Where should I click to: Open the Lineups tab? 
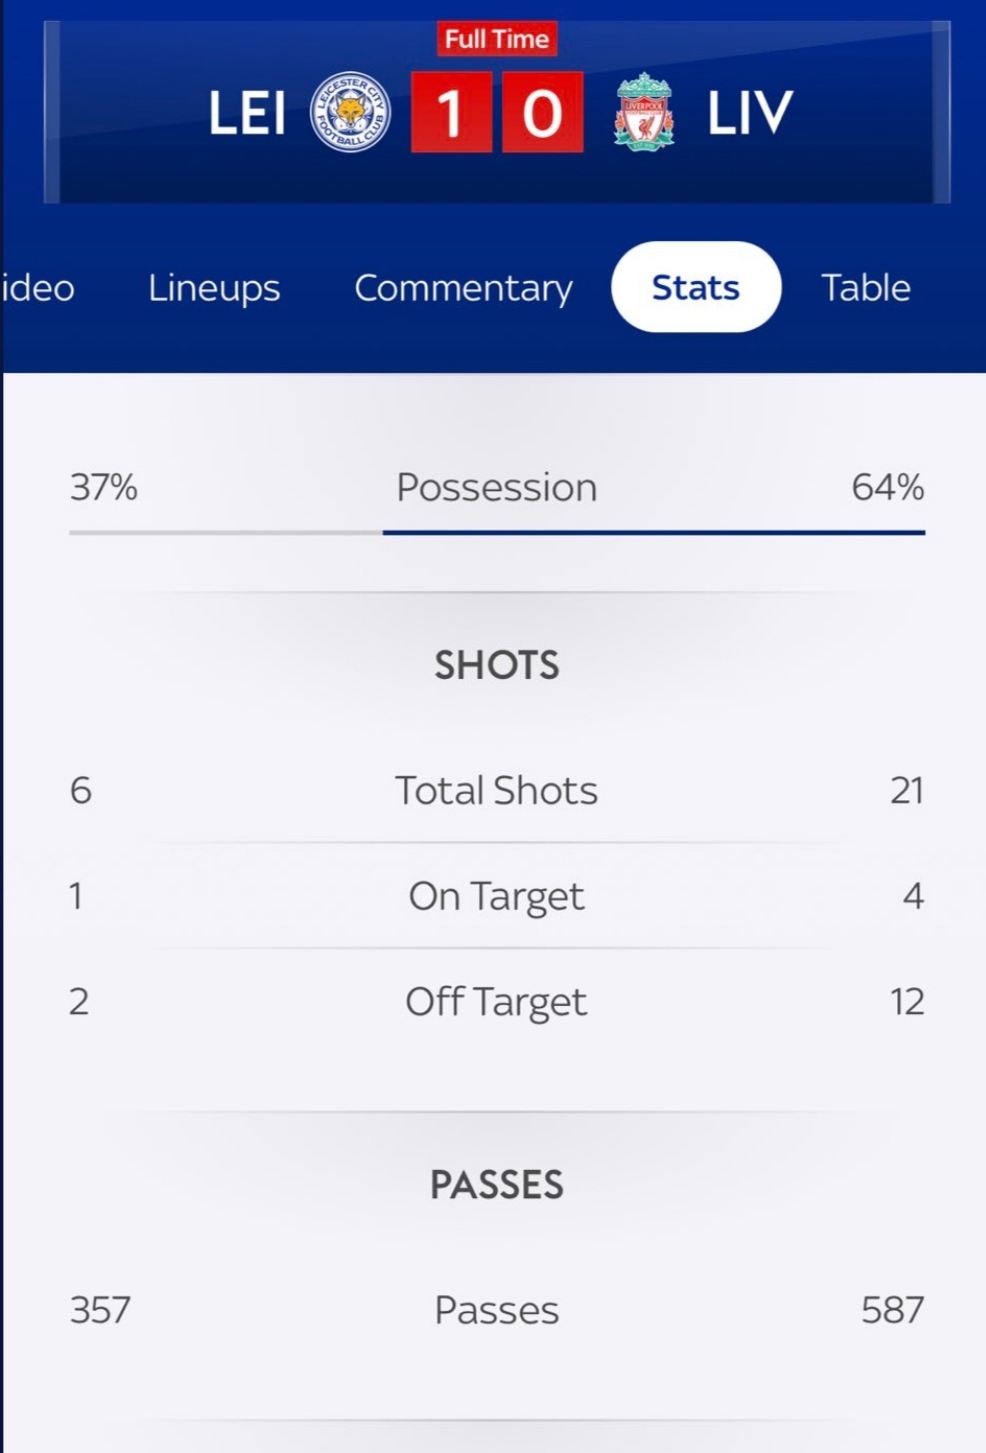[x=214, y=288]
